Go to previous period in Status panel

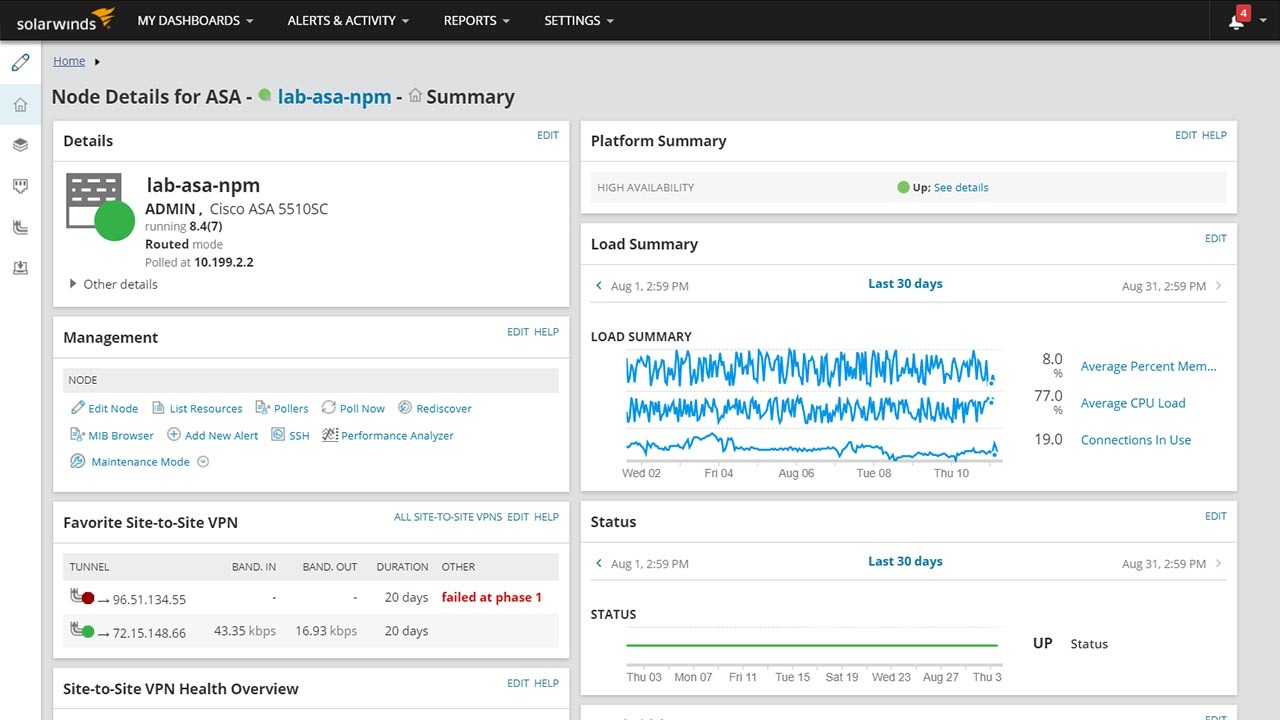coord(599,564)
